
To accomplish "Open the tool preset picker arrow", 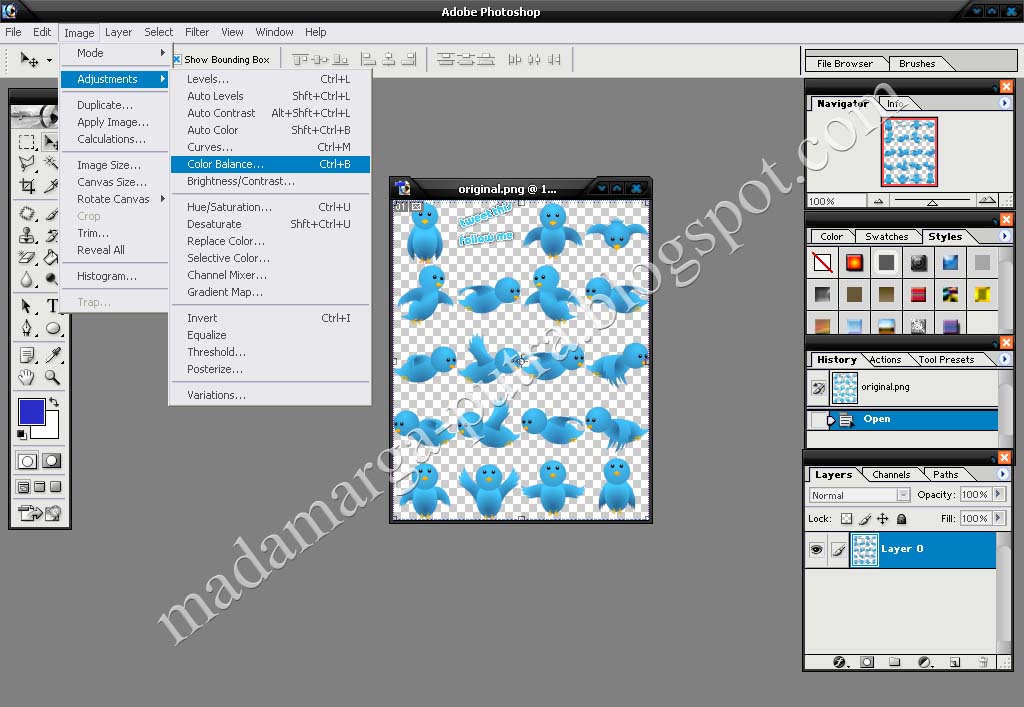I will click(x=50, y=60).
